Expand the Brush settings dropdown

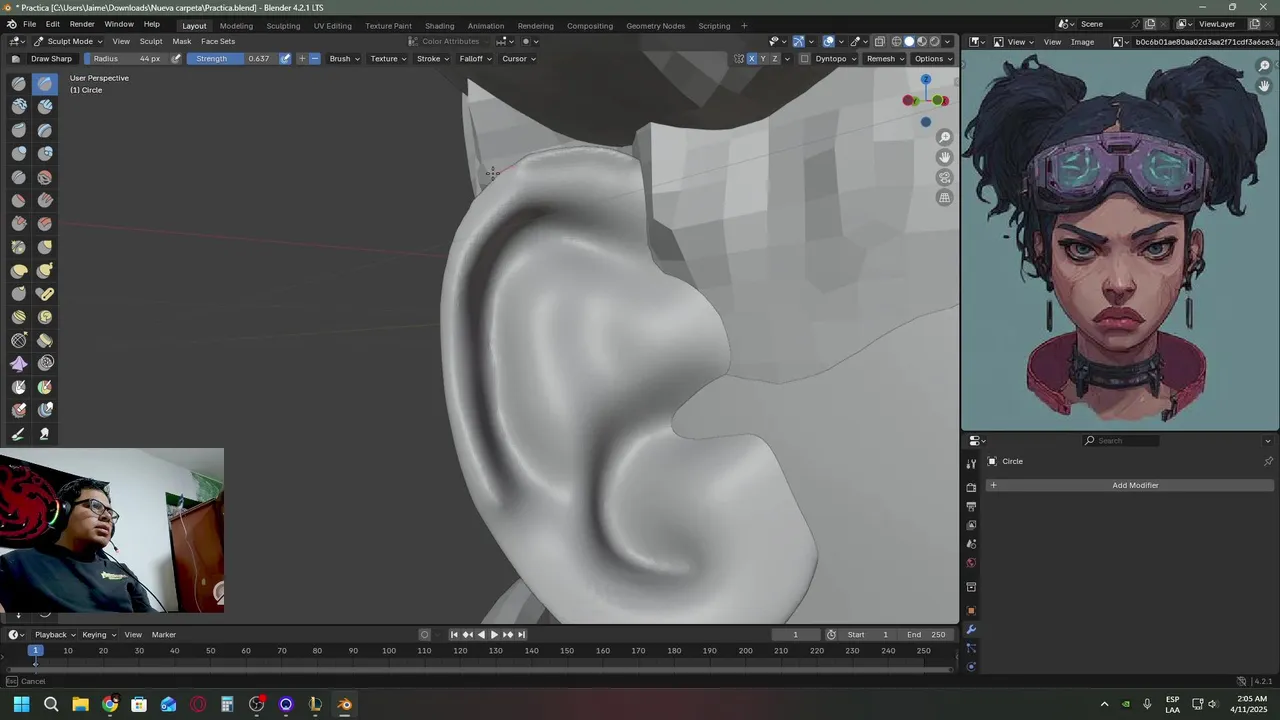tap(344, 59)
